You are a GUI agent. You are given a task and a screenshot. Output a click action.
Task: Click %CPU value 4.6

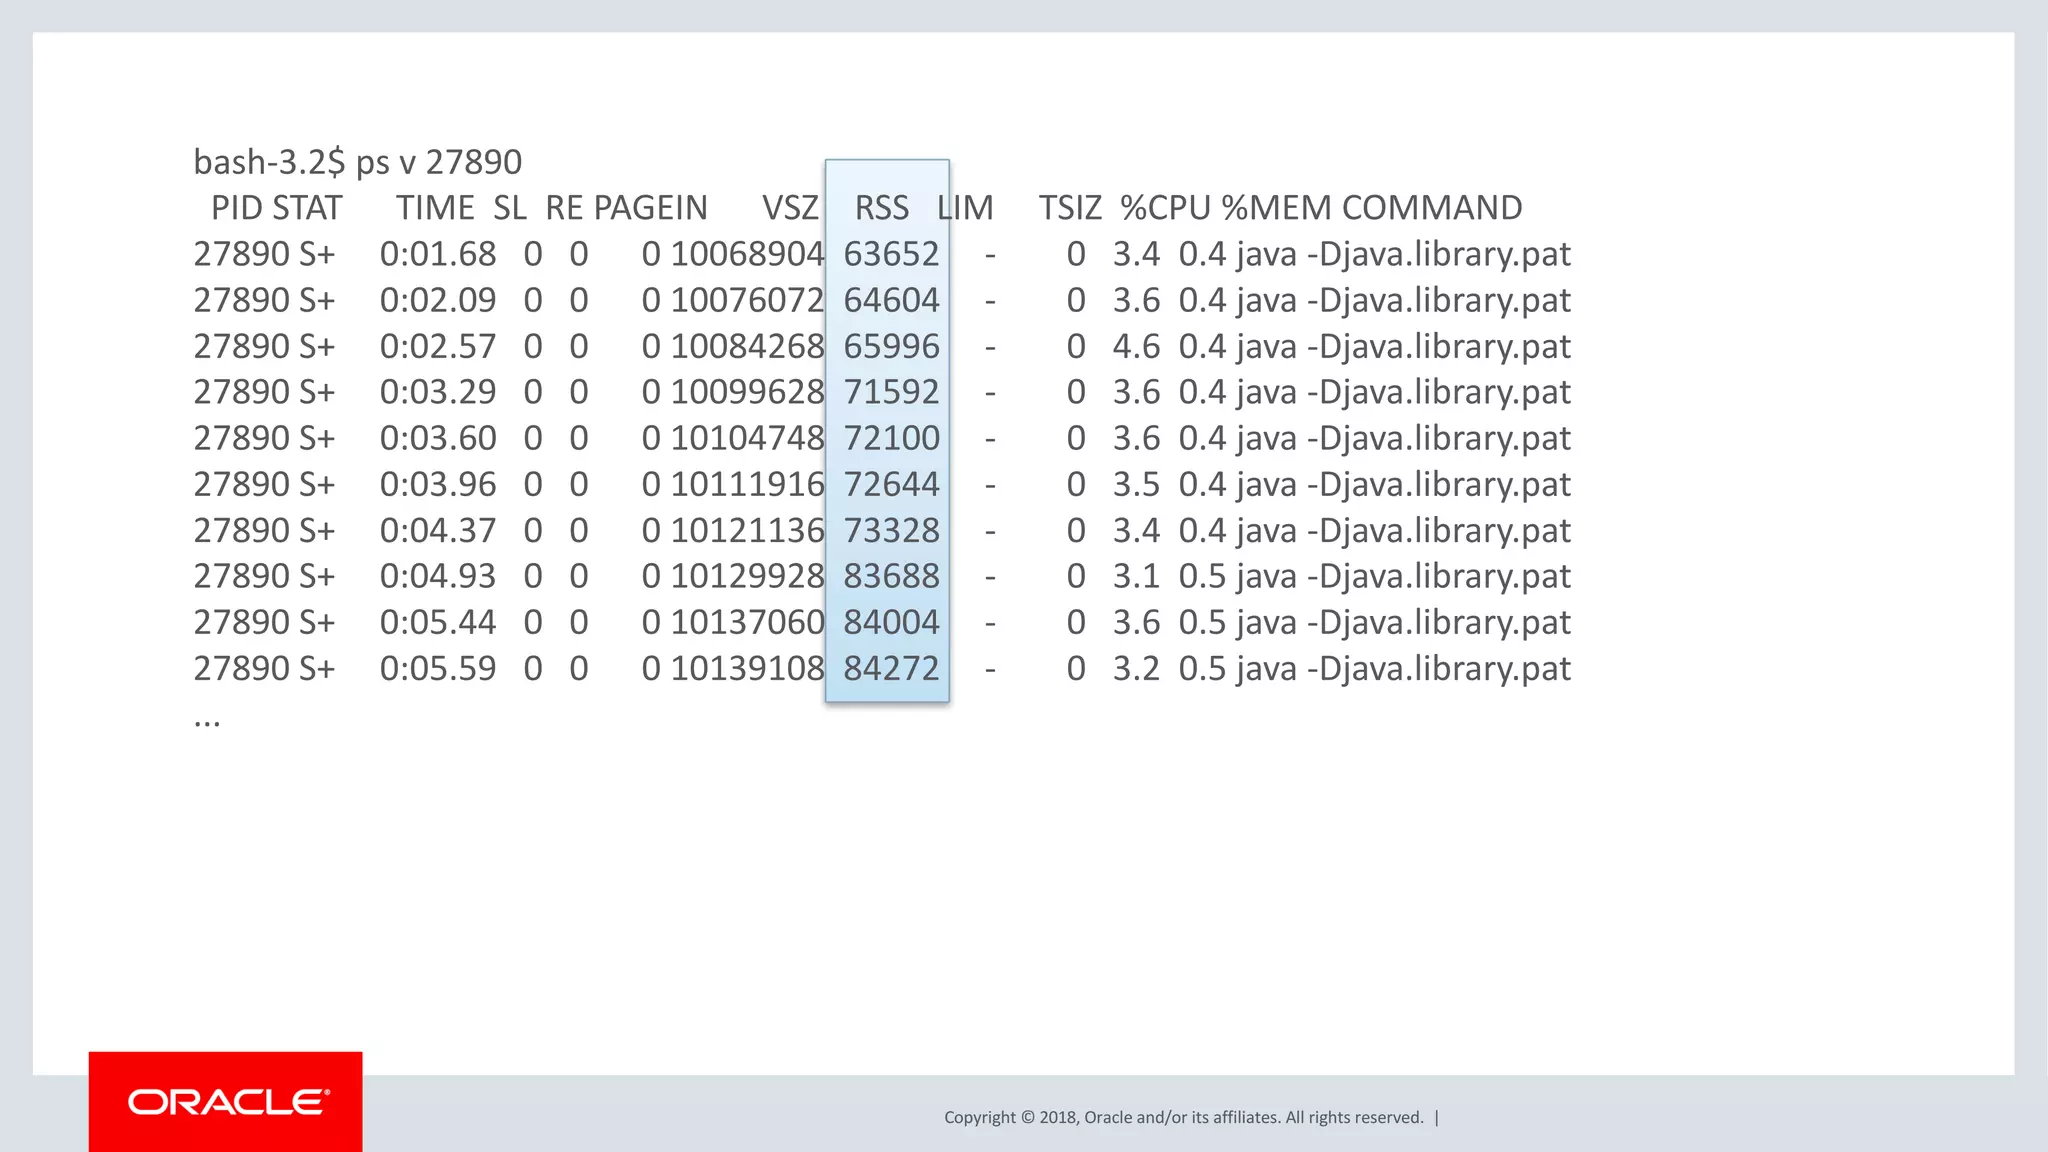(x=1136, y=346)
